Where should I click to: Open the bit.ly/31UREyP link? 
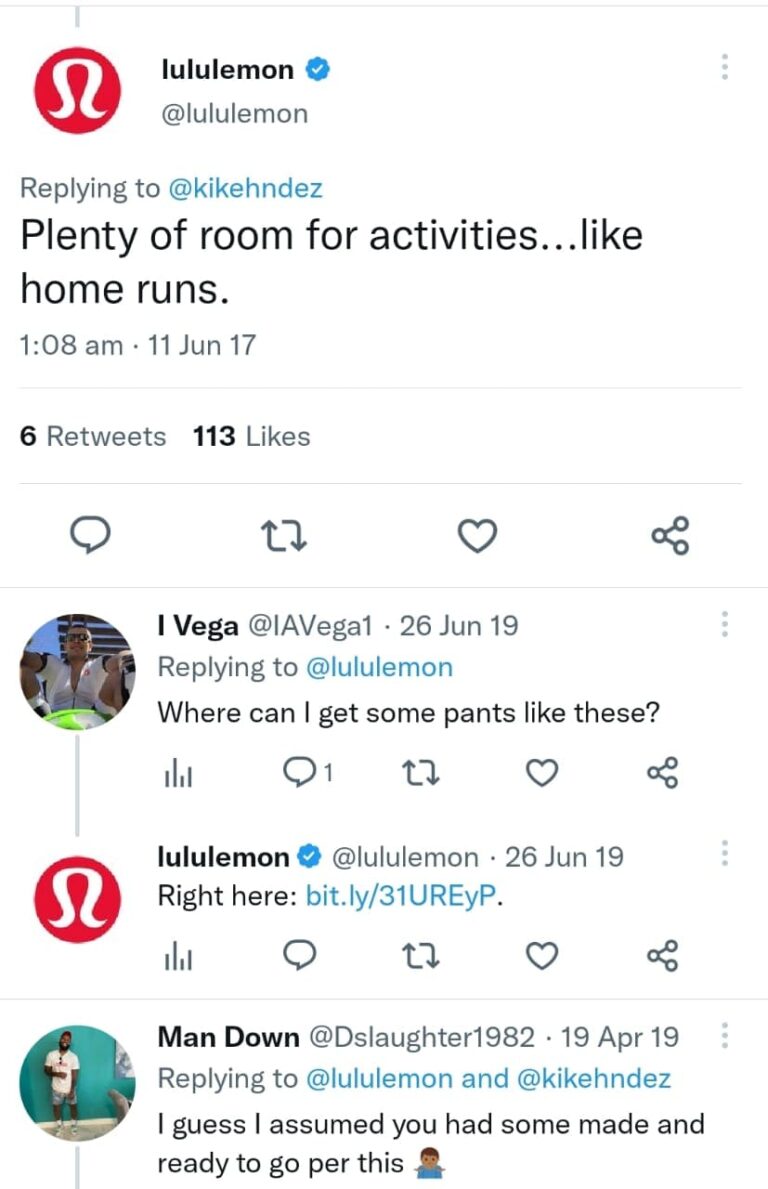click(400, 897)
